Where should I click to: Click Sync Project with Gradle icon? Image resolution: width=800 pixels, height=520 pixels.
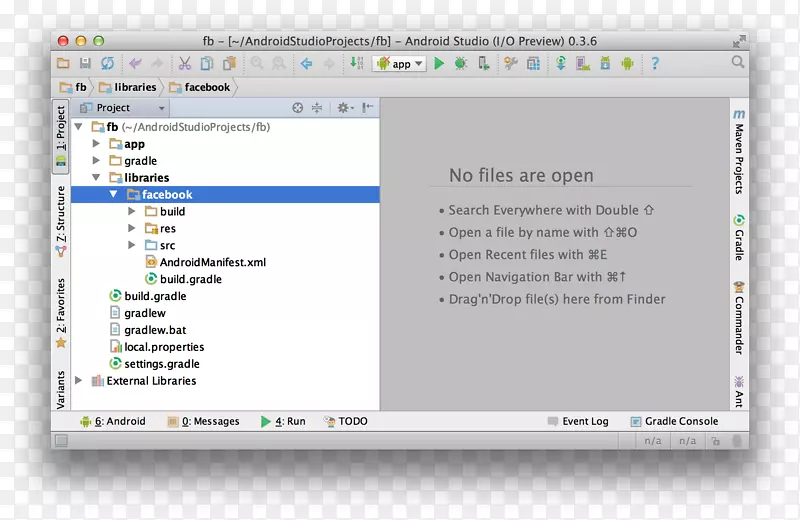pyautogui.click(x=561, y=63)
